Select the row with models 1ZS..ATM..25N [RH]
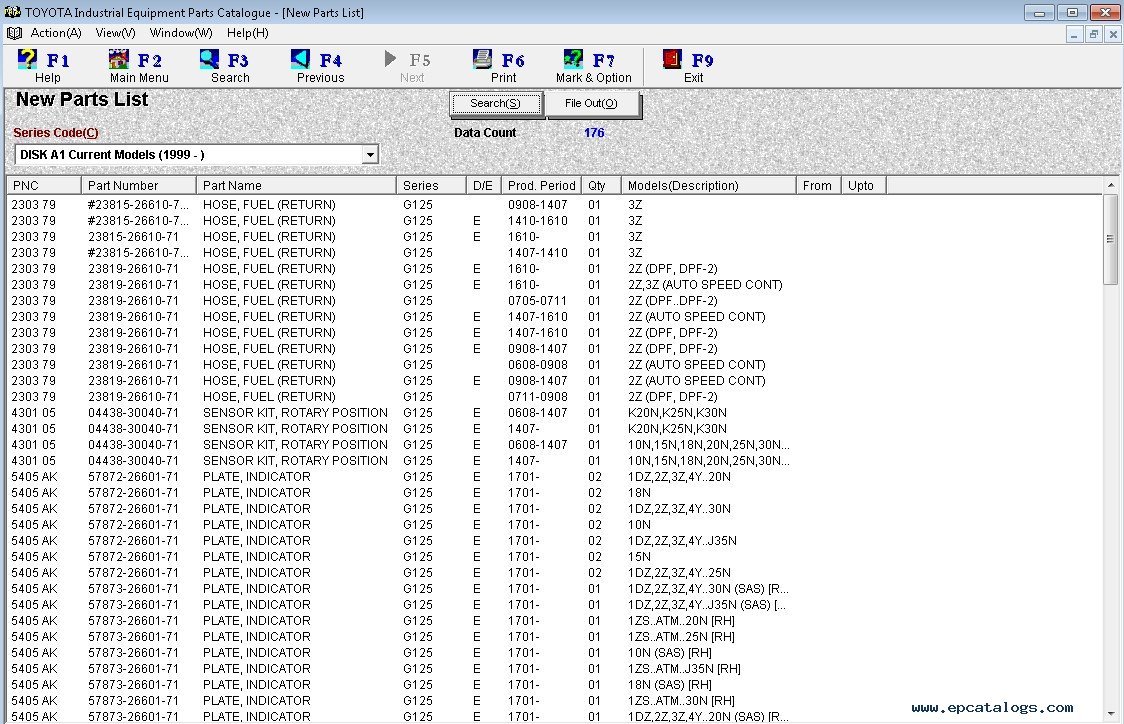Viewport: 1124px width, 724px height. (554, 637)
